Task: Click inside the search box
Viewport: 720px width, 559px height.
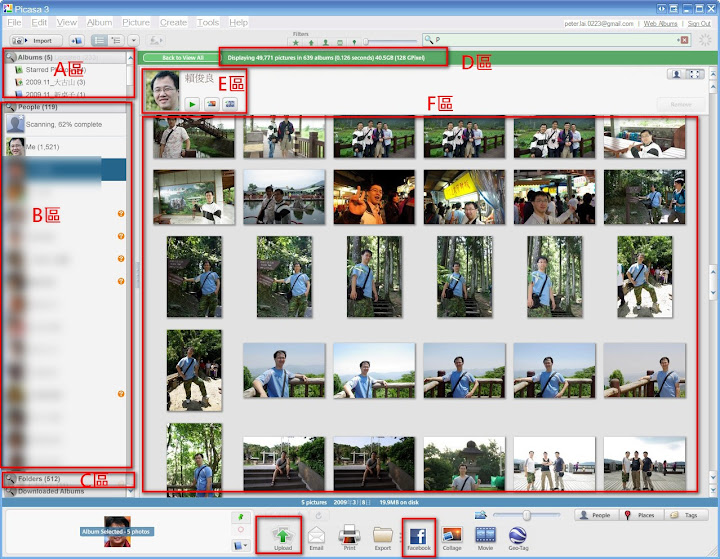Action: [x=556, y=40]
